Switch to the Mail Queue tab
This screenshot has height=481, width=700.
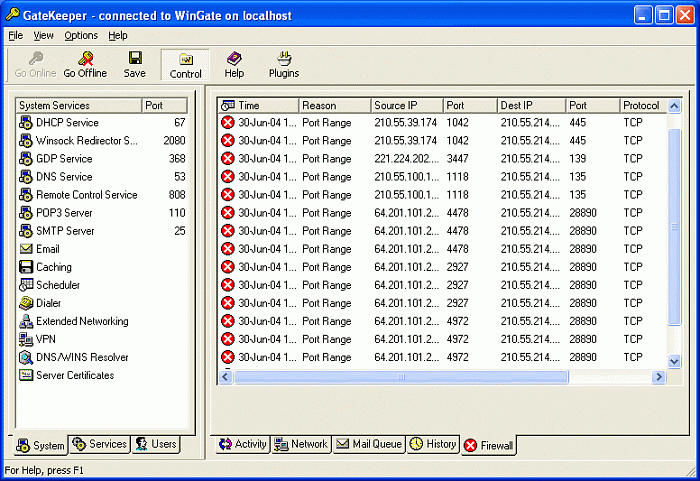tap(369, 444)
